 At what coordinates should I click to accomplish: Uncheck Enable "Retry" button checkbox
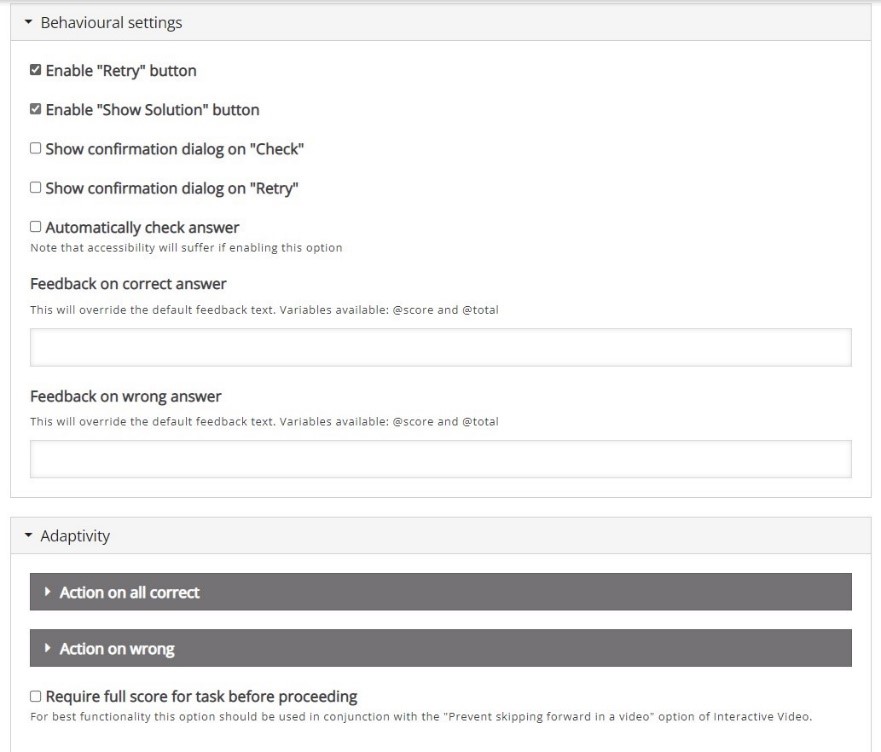pos(35,70)
